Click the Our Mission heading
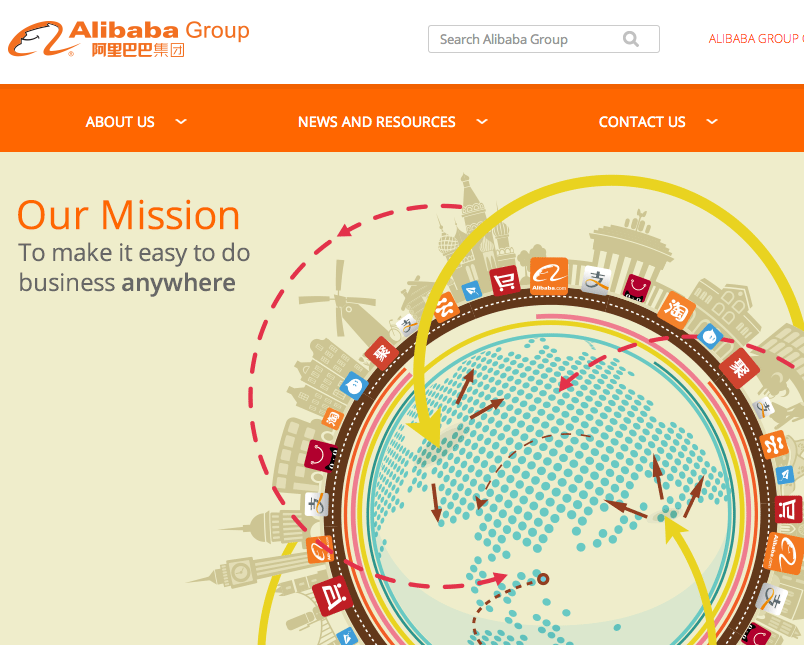The height and width of the screenshot is (645, 804). coord(129,215)
